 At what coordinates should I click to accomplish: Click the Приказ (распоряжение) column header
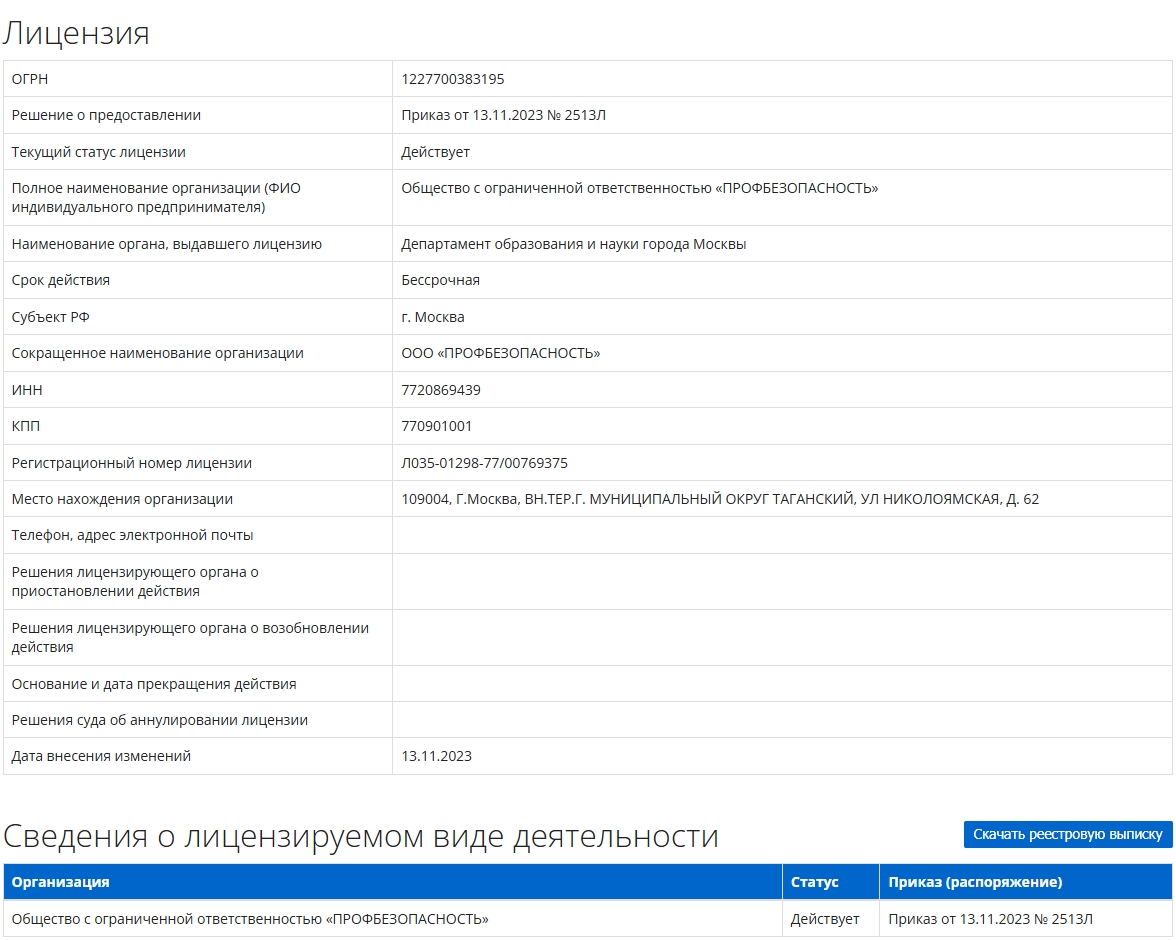tap(975, 882)
